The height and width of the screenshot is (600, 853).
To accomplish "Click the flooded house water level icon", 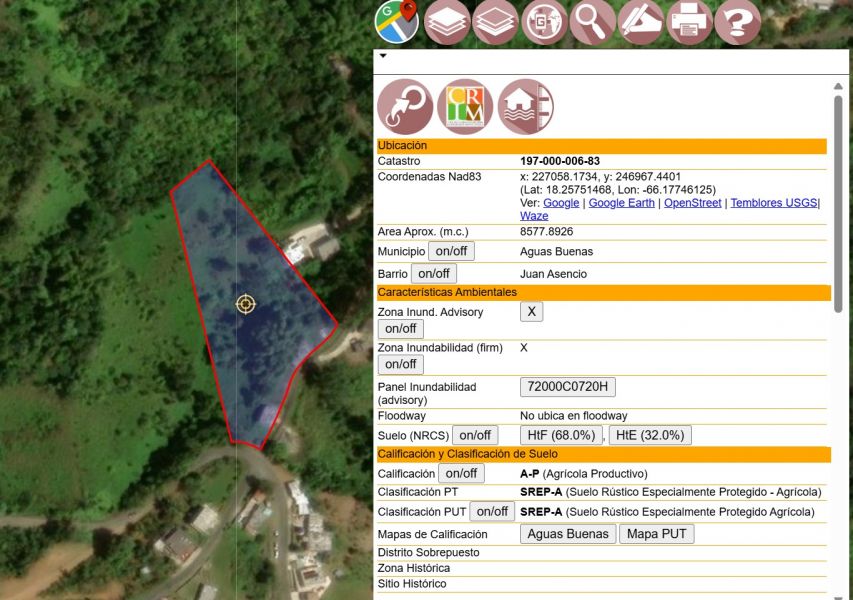I will point(524,105).
